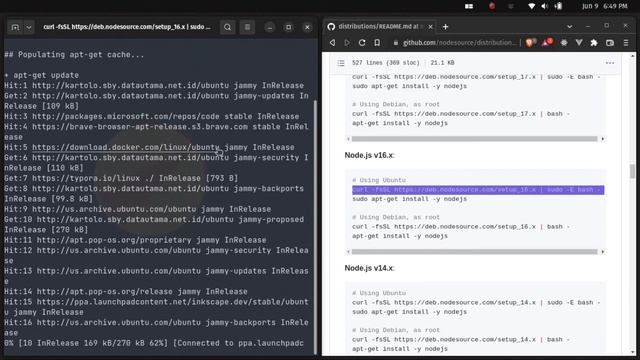Click red recording indicator in top bar

[x=492, y=6]
